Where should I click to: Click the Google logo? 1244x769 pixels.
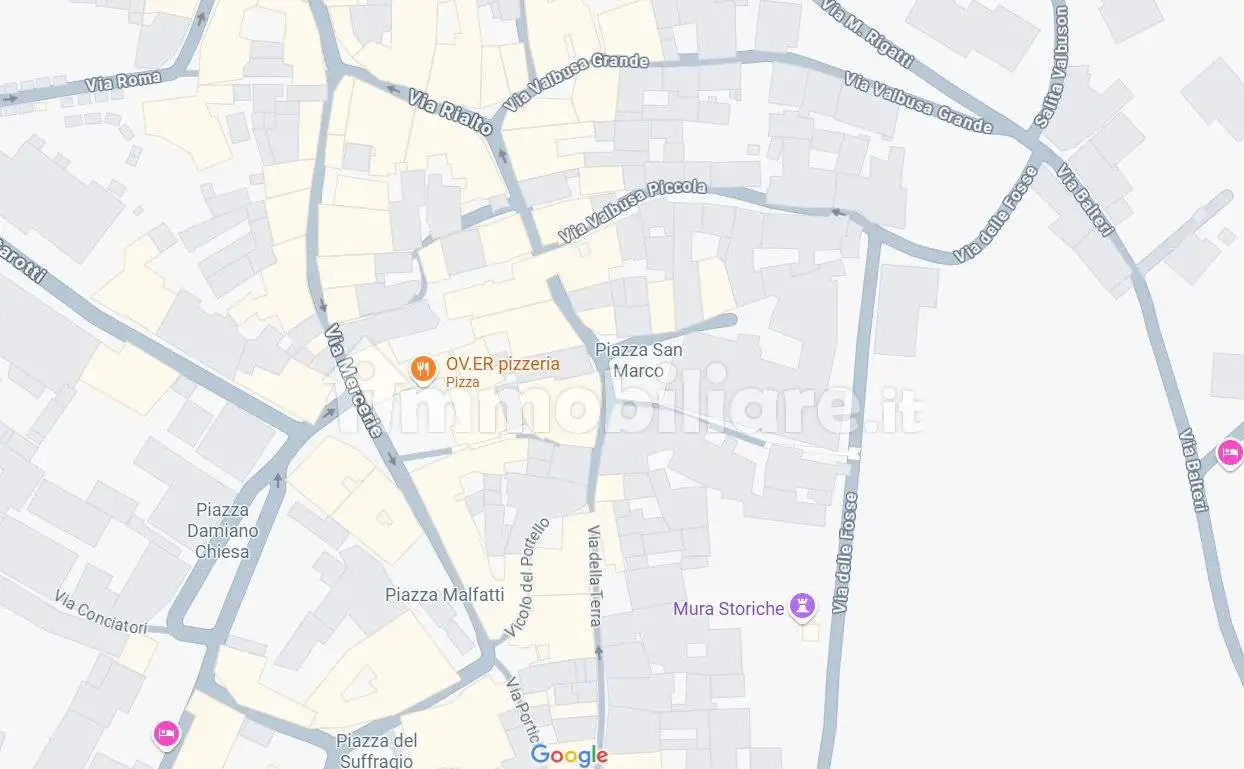pos(569,755)
